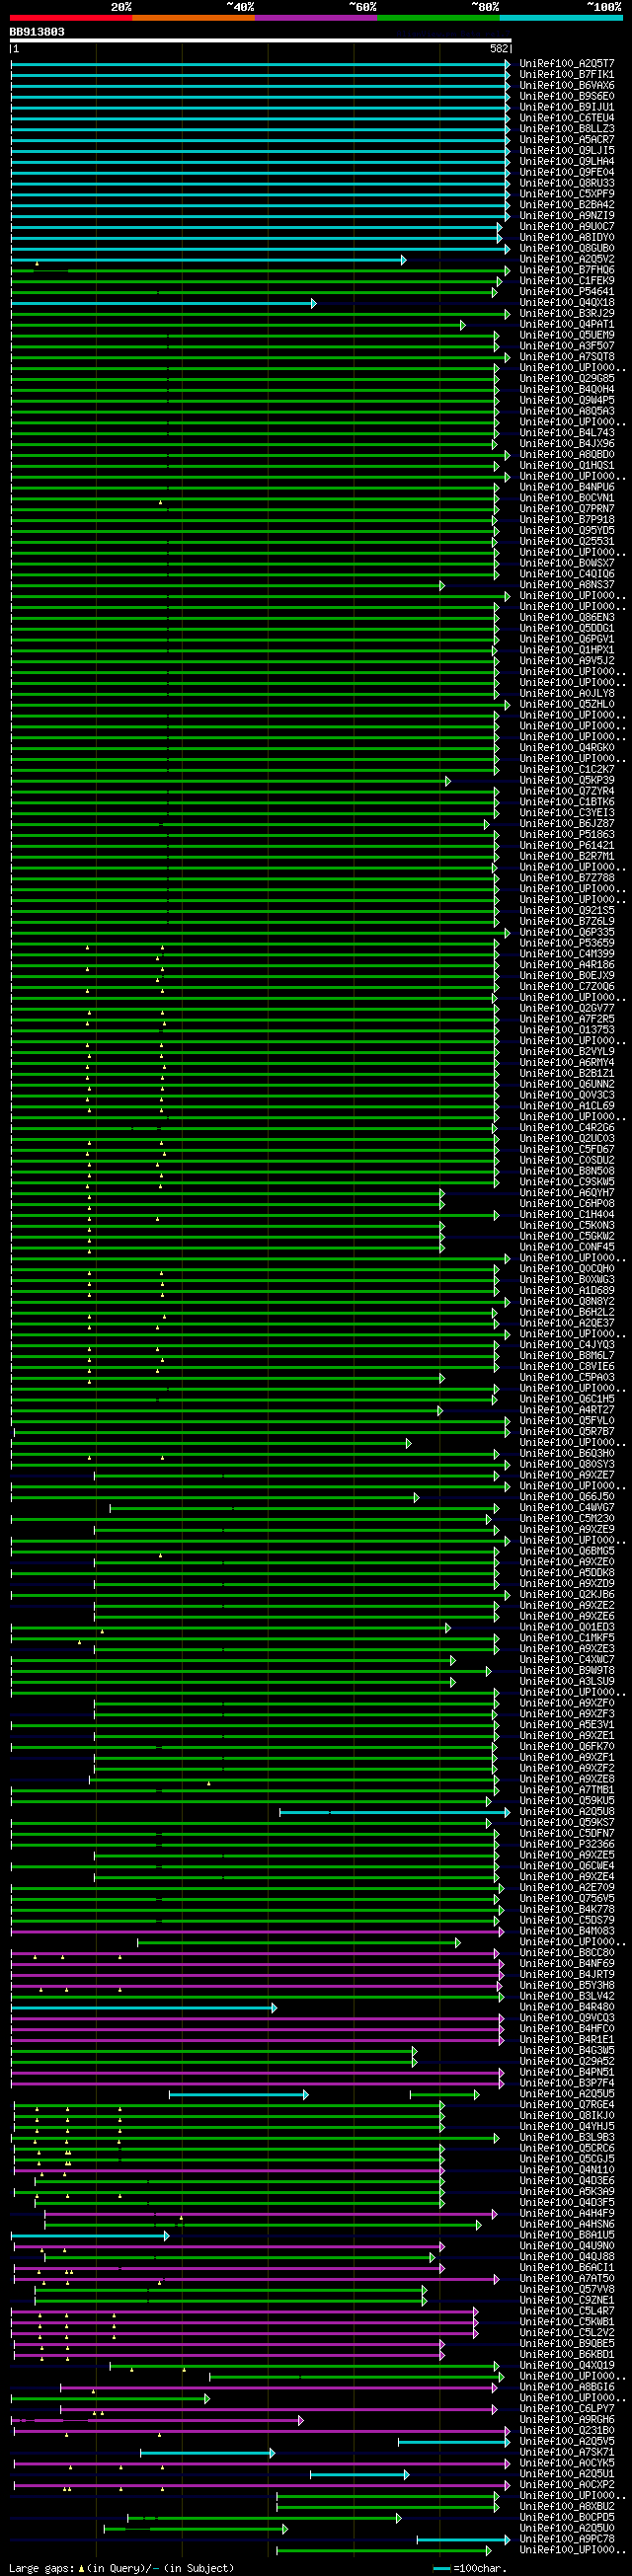632x2576 pixels.
Task: Click the Large gaps legend text
Action: pyautogui.click(x=121, y=2568)
